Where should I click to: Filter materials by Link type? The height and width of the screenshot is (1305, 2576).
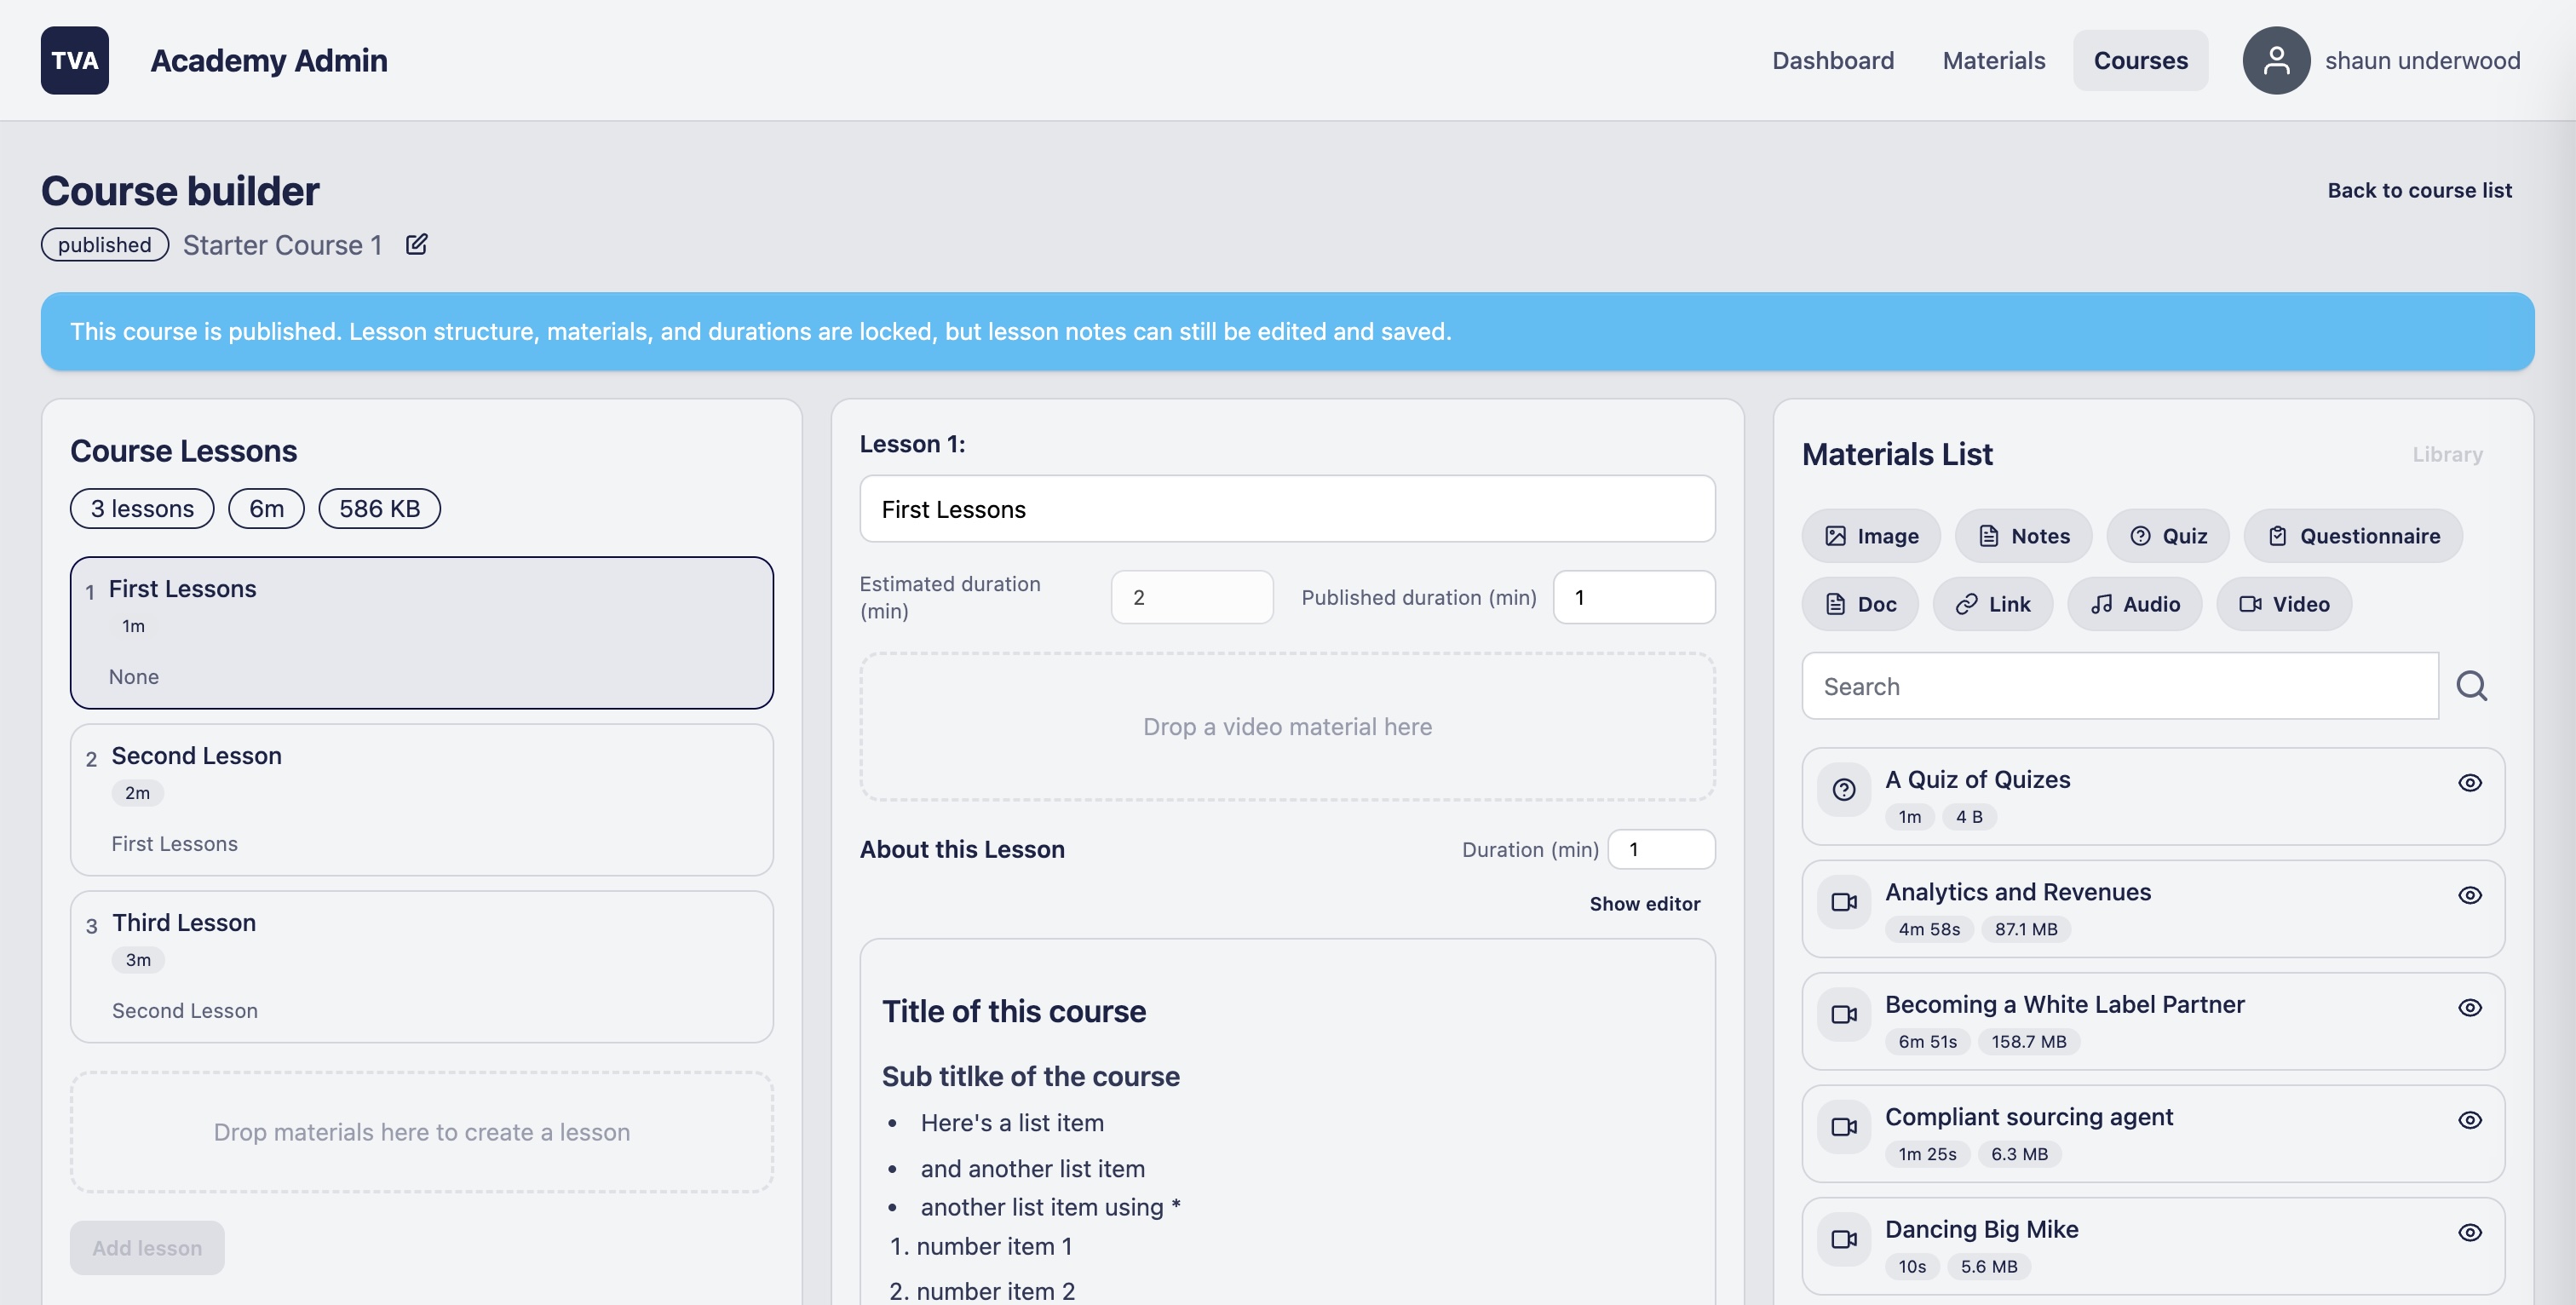(x=1993, y=604)
